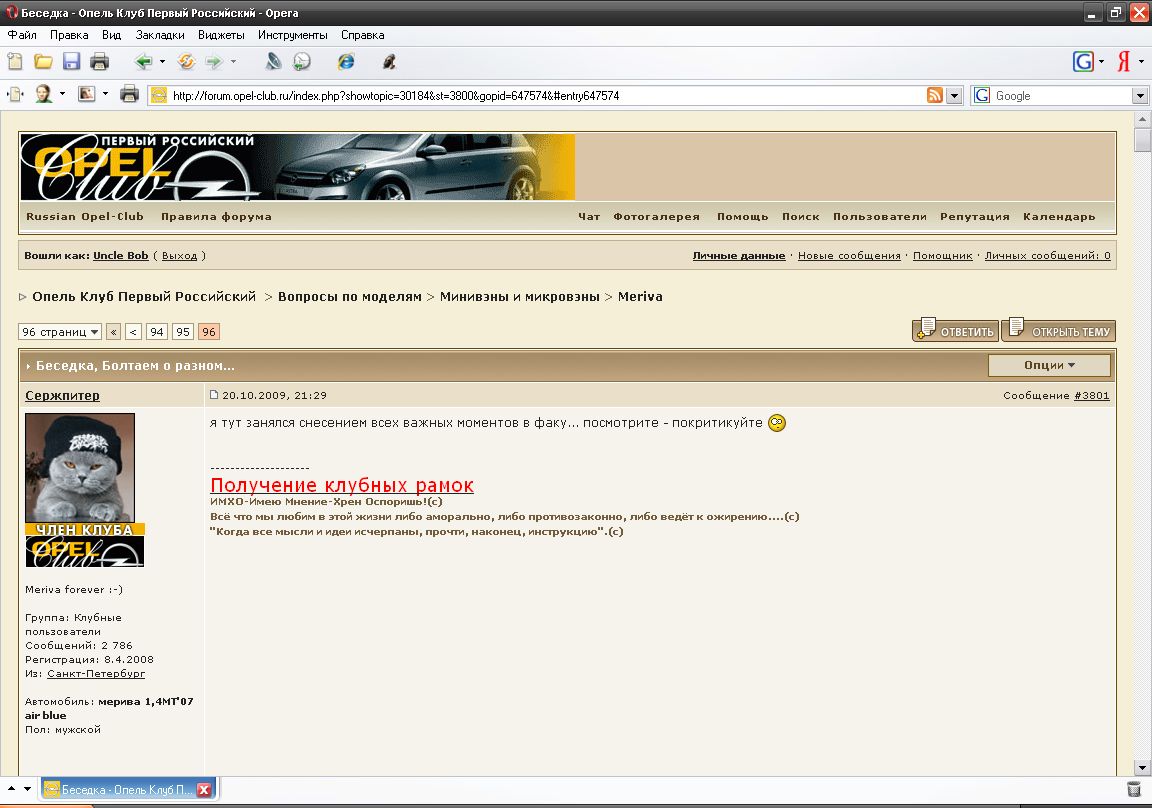Image resolution: width=1152 pixels, height=808 pixels.
Task: Go to page 95 of the thread
Action: pos(183,332)
